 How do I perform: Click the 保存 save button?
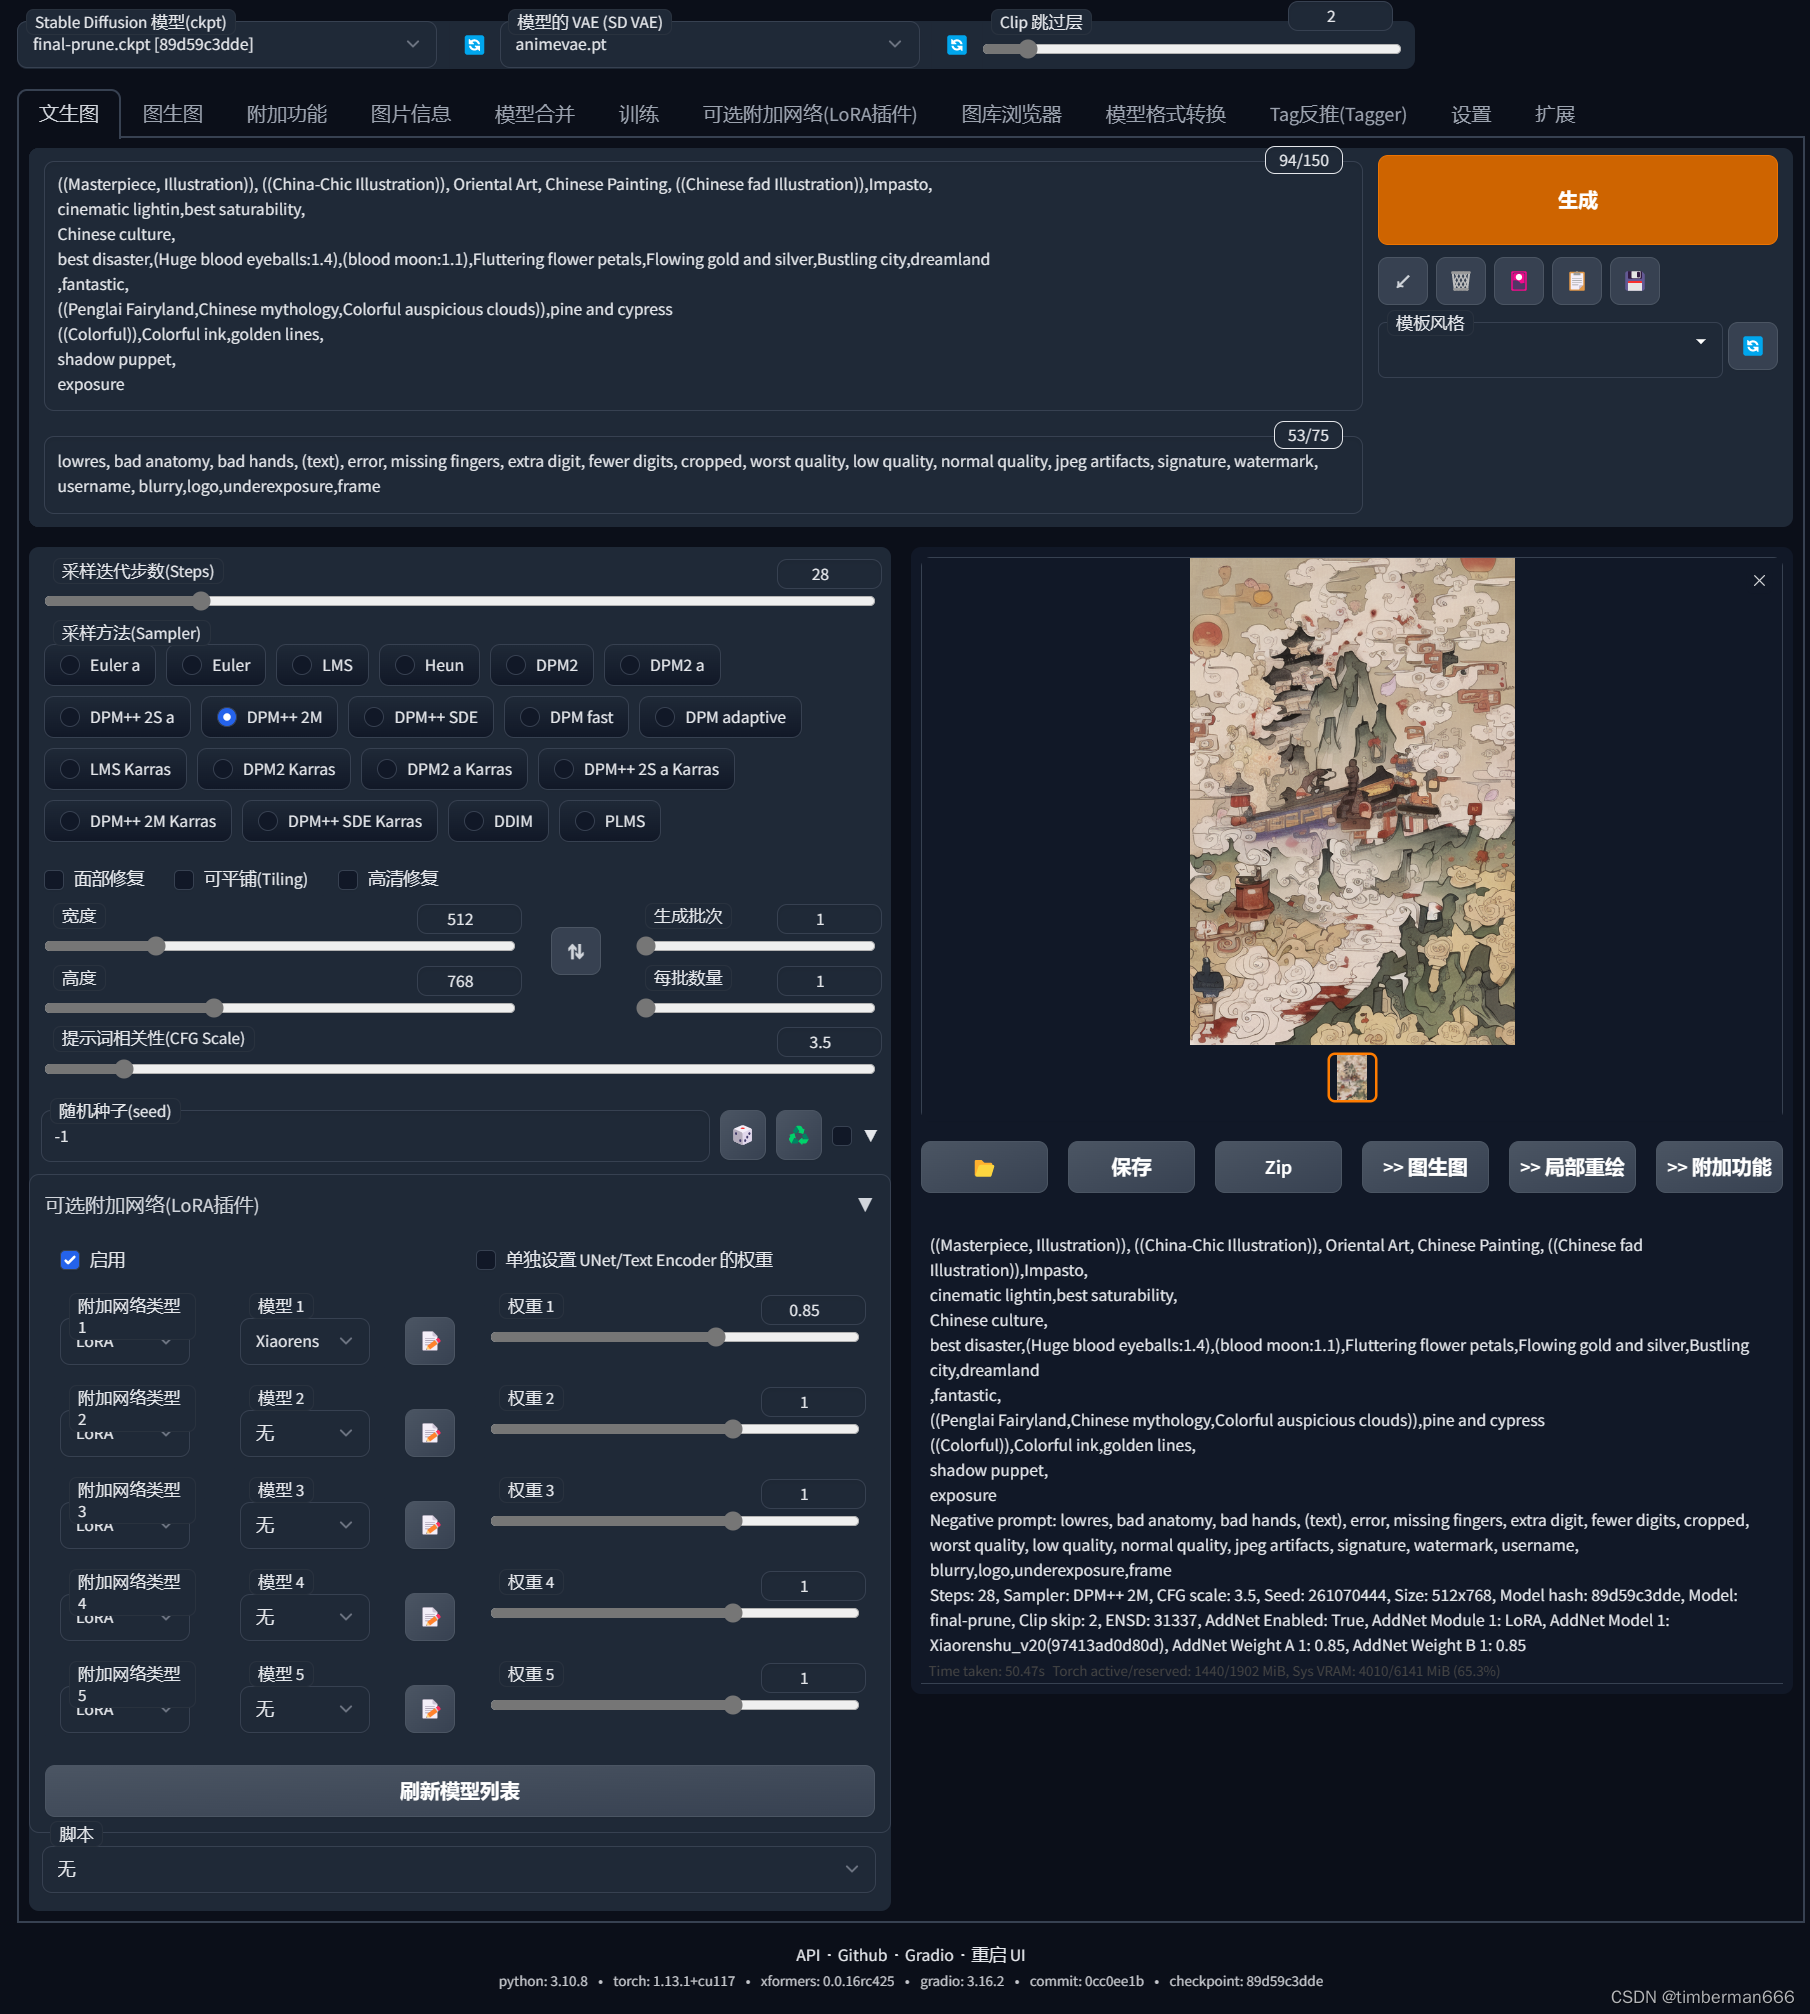(1131, 1167)
